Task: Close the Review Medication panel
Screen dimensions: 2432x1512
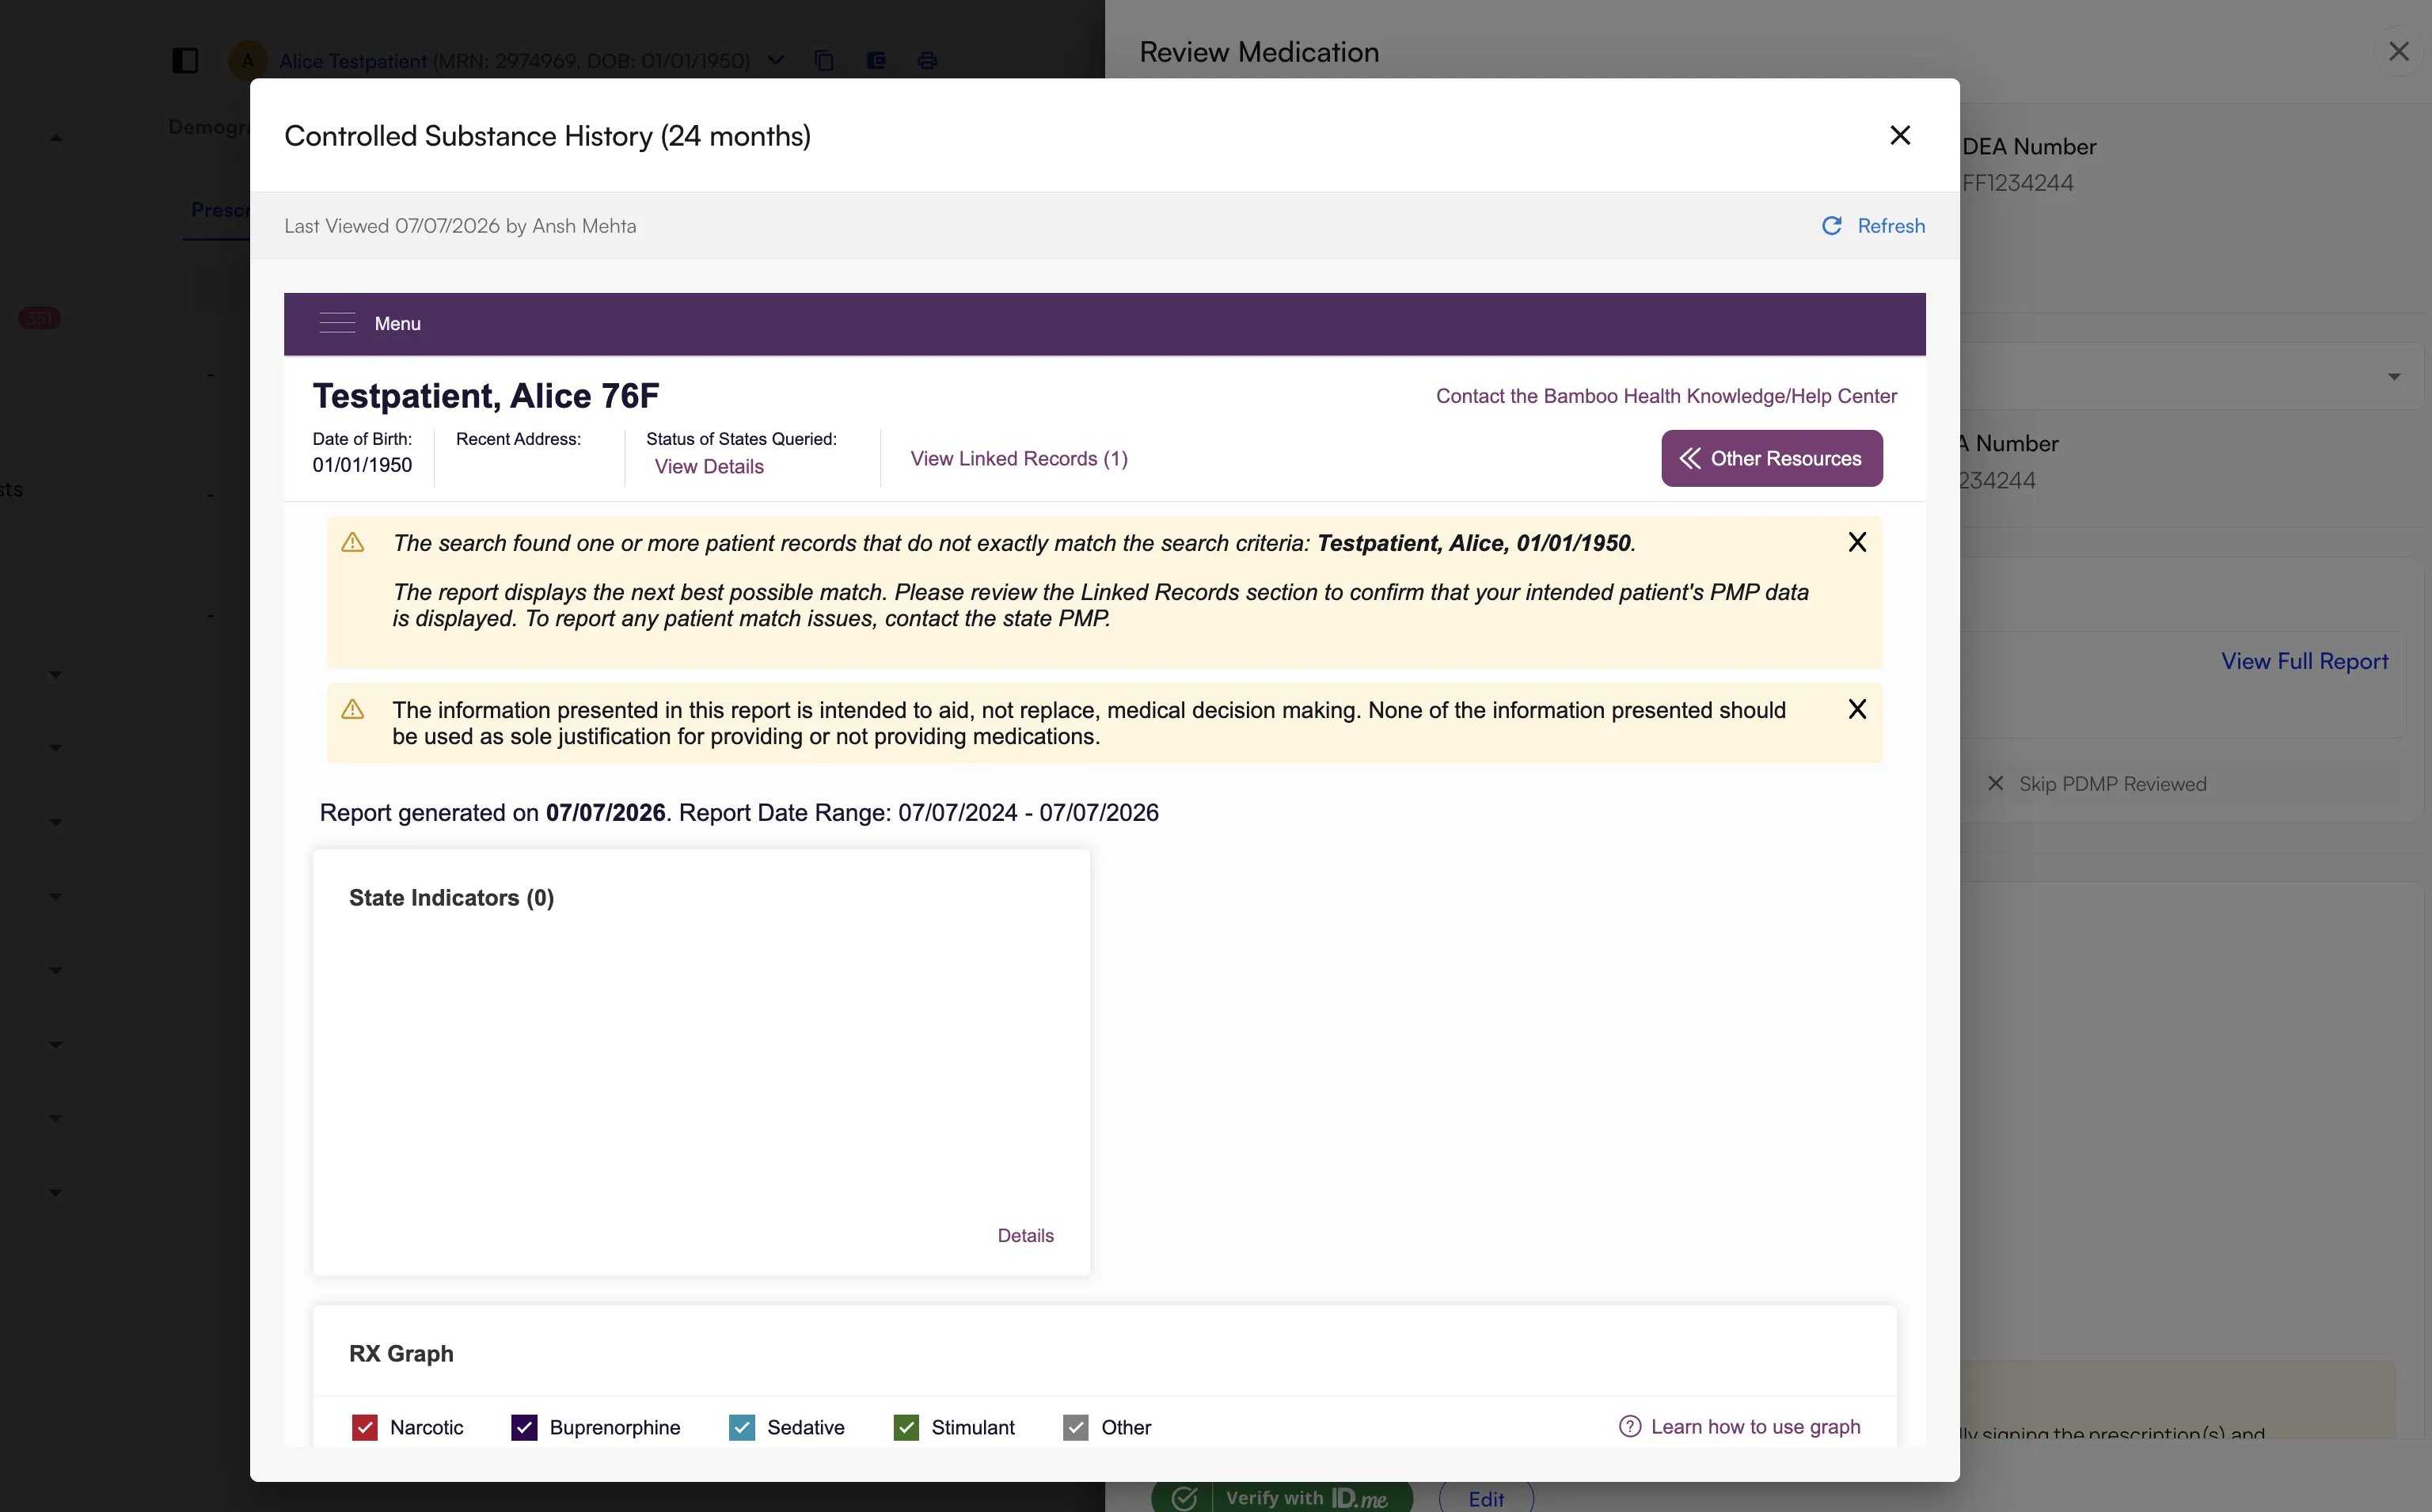Action: (x=2398, y=51)
